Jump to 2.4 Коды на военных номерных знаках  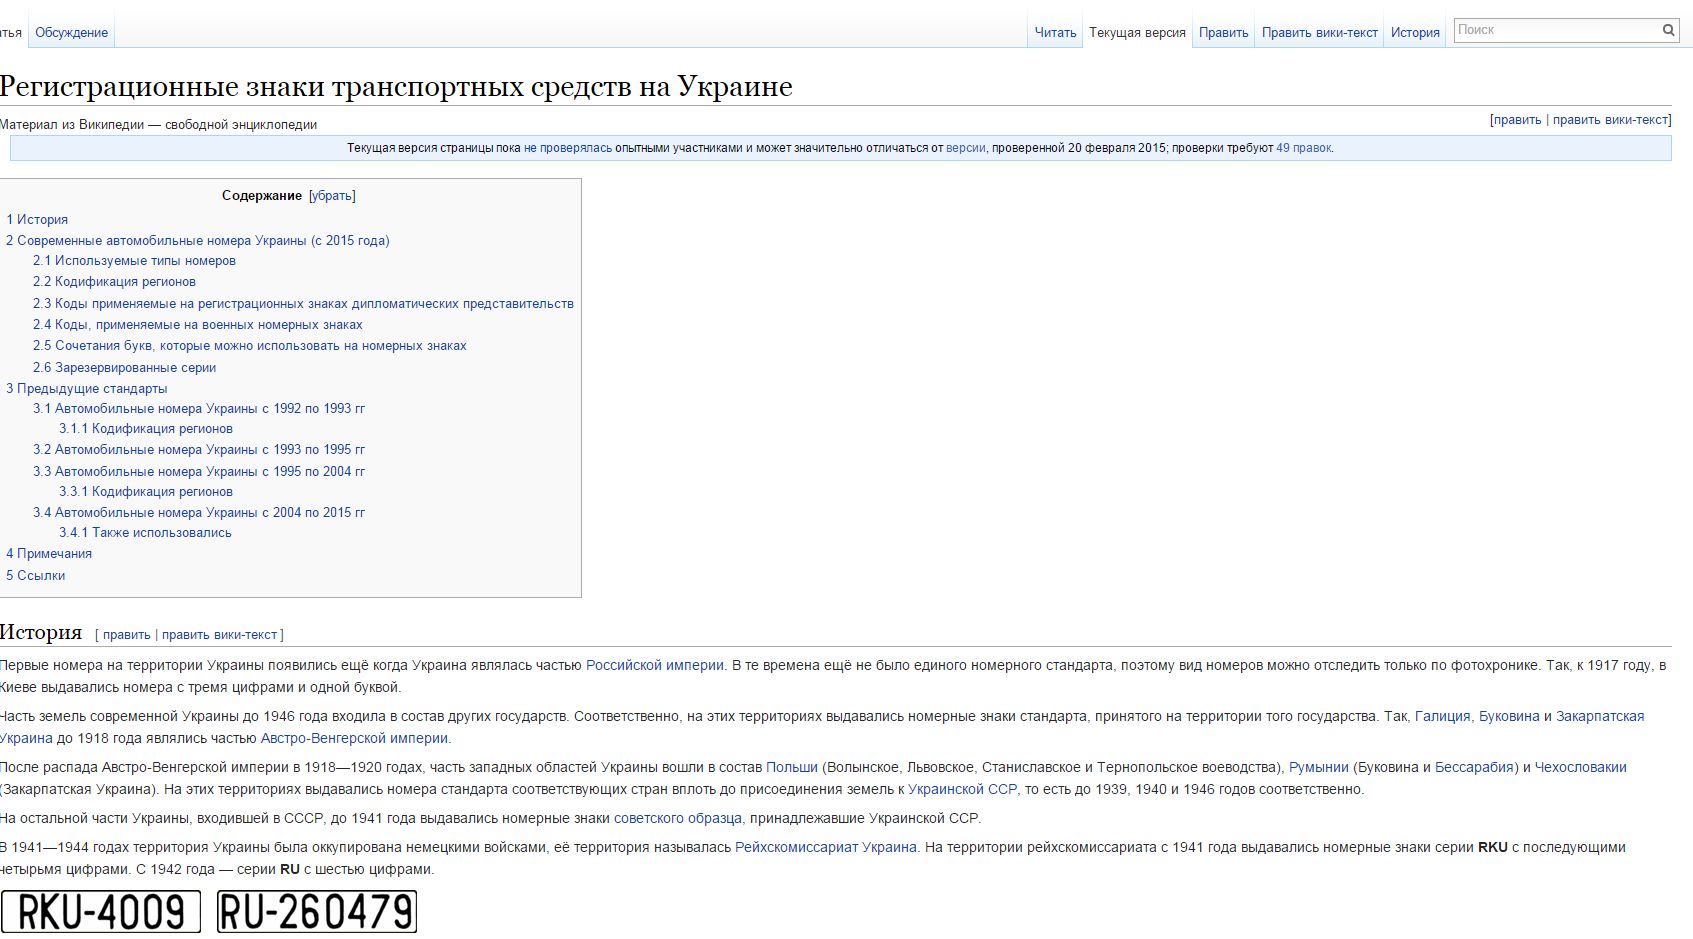197,325
